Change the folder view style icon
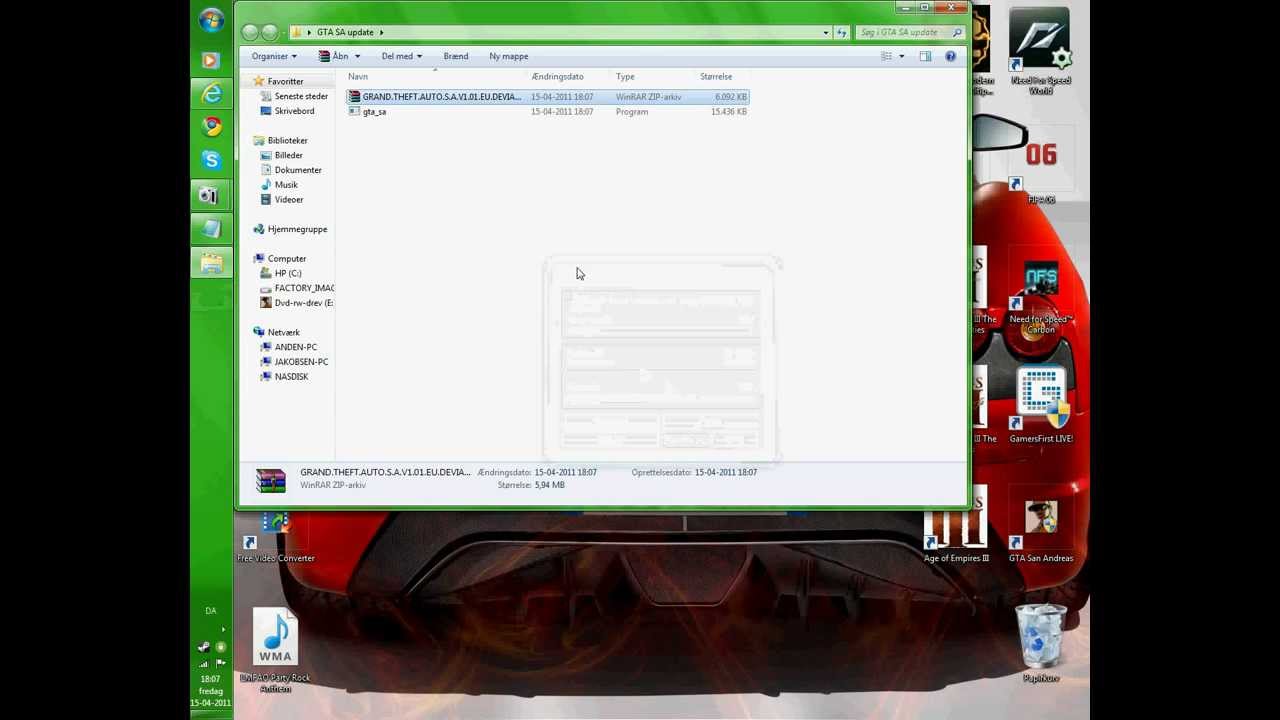This screenshot has height=720, width=1280. coord(886,56)
